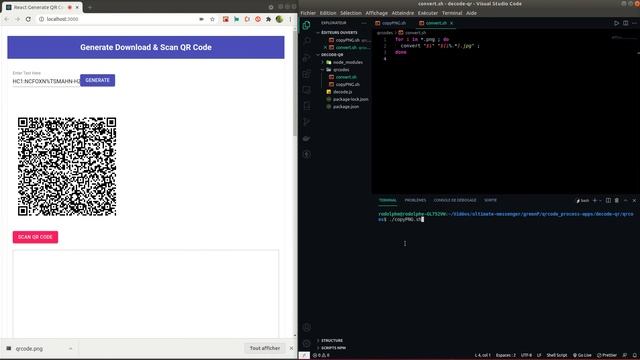Close the convert.sh editor tab
Viewport: 640px width, 360px height.
tap(451, 23)
